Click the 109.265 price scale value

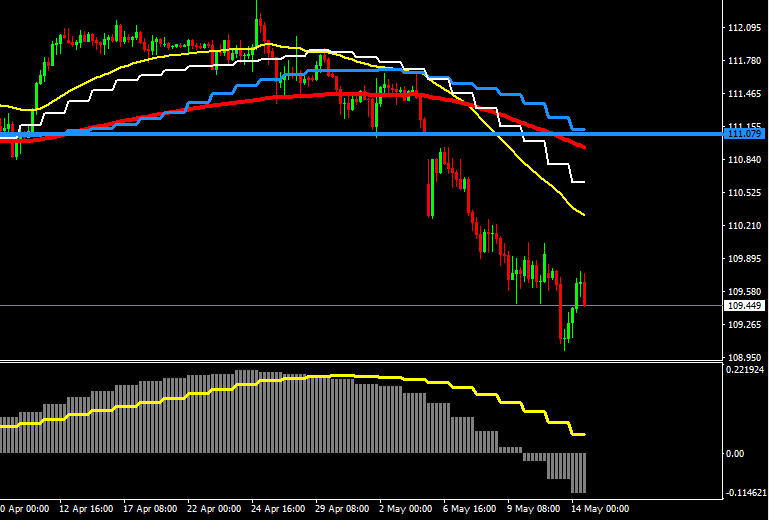pos(744,324)
